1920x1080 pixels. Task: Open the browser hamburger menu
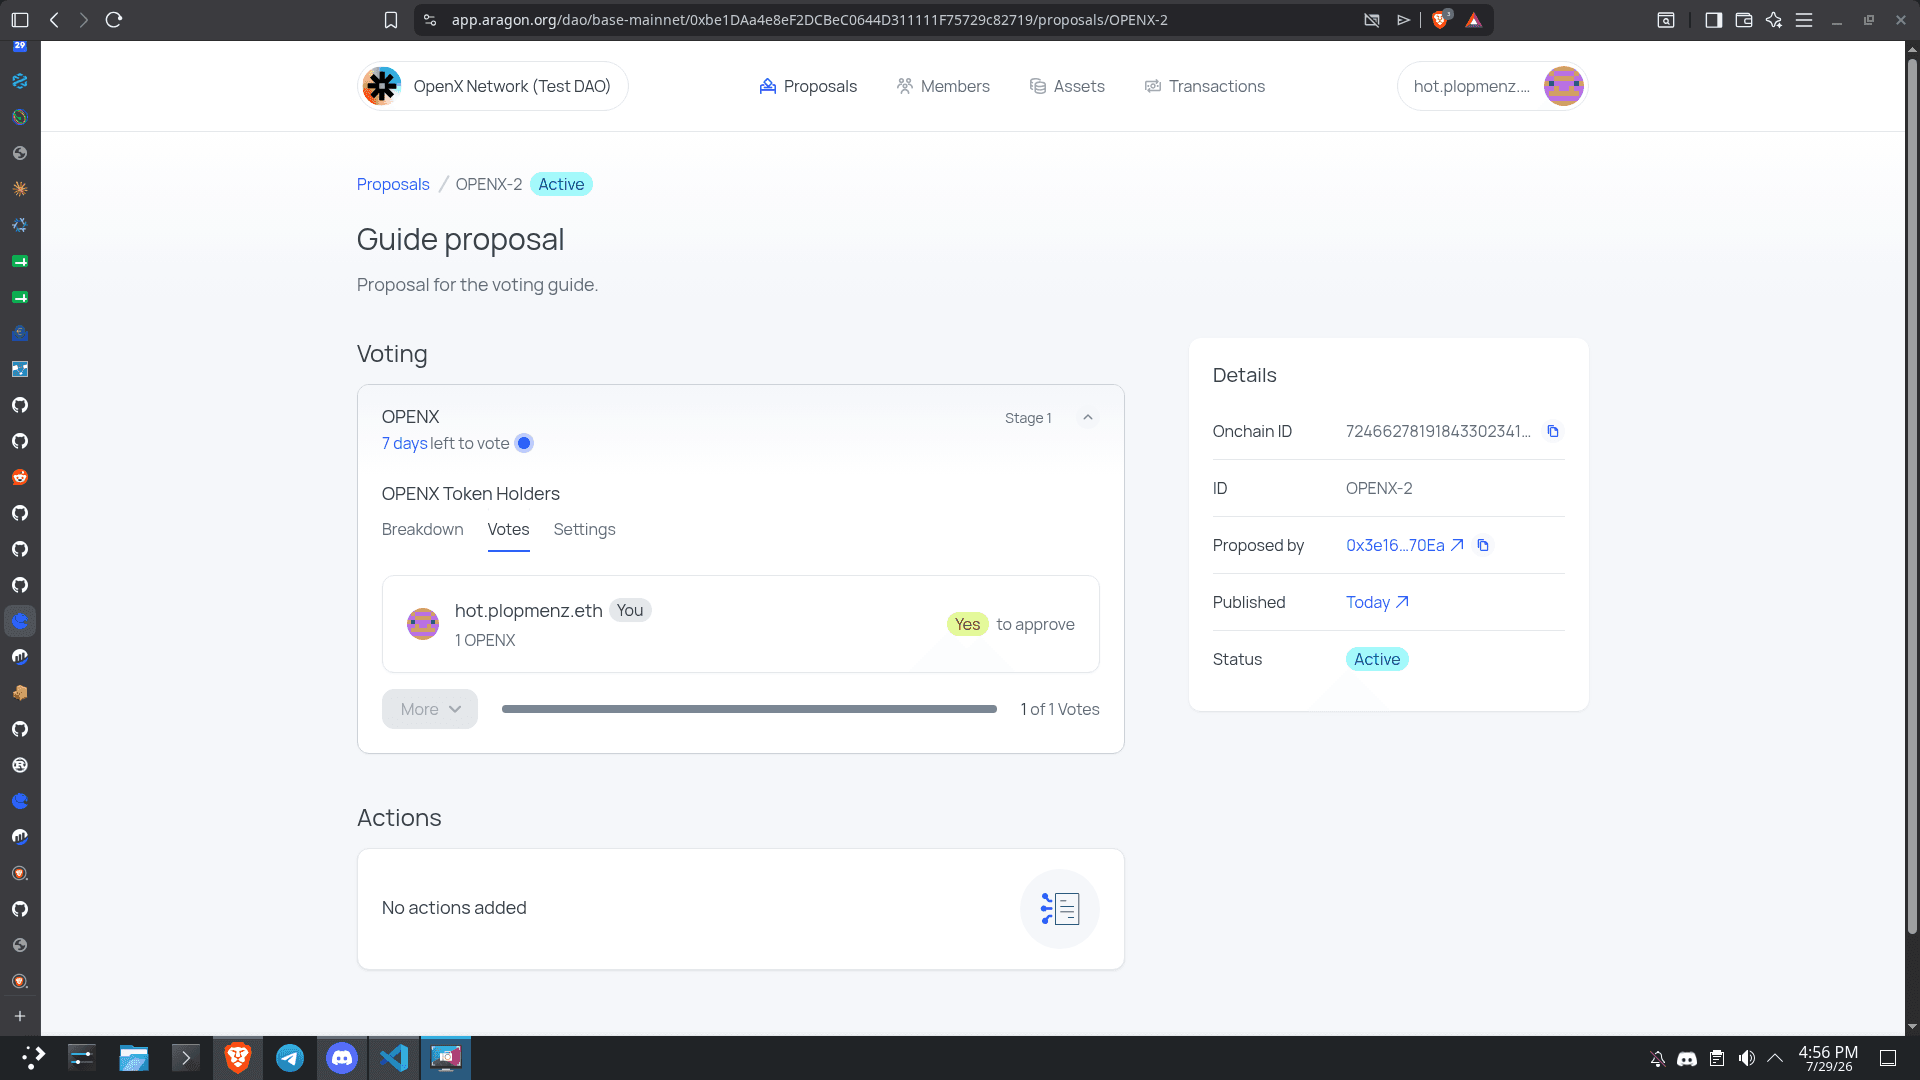point(1804,20)
